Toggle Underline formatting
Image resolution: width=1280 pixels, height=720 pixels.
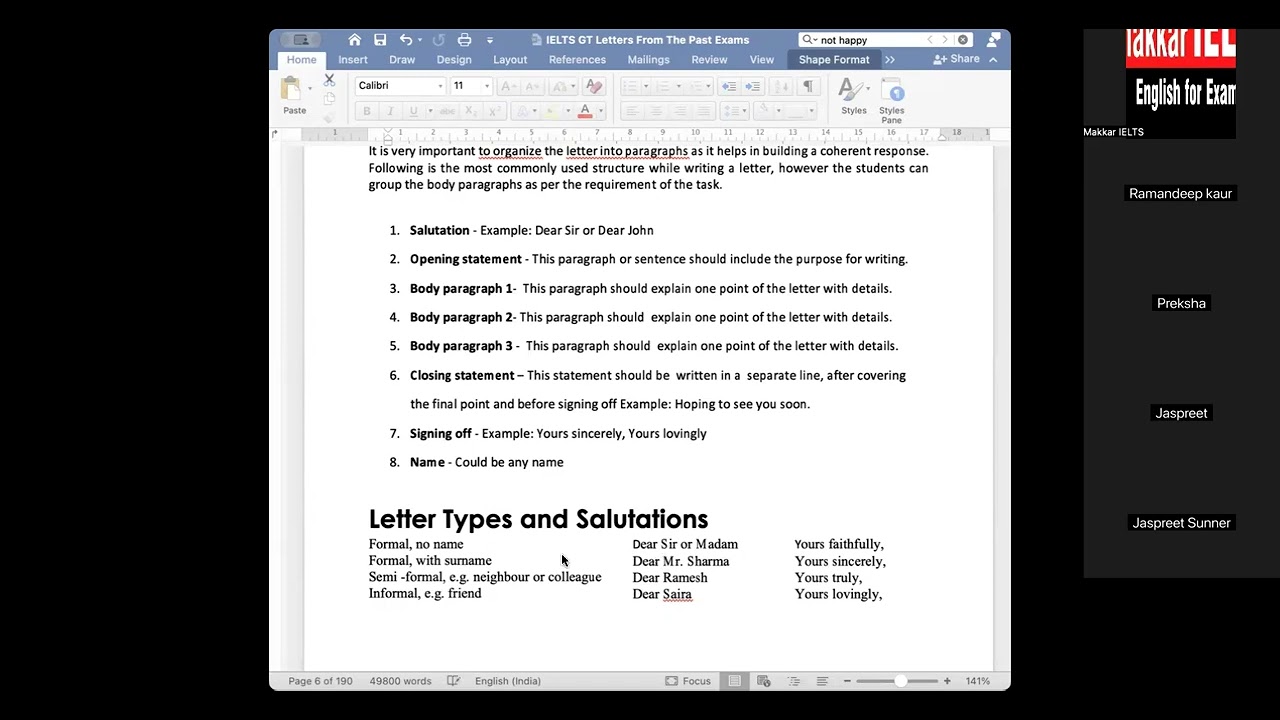tap(413, 111)
